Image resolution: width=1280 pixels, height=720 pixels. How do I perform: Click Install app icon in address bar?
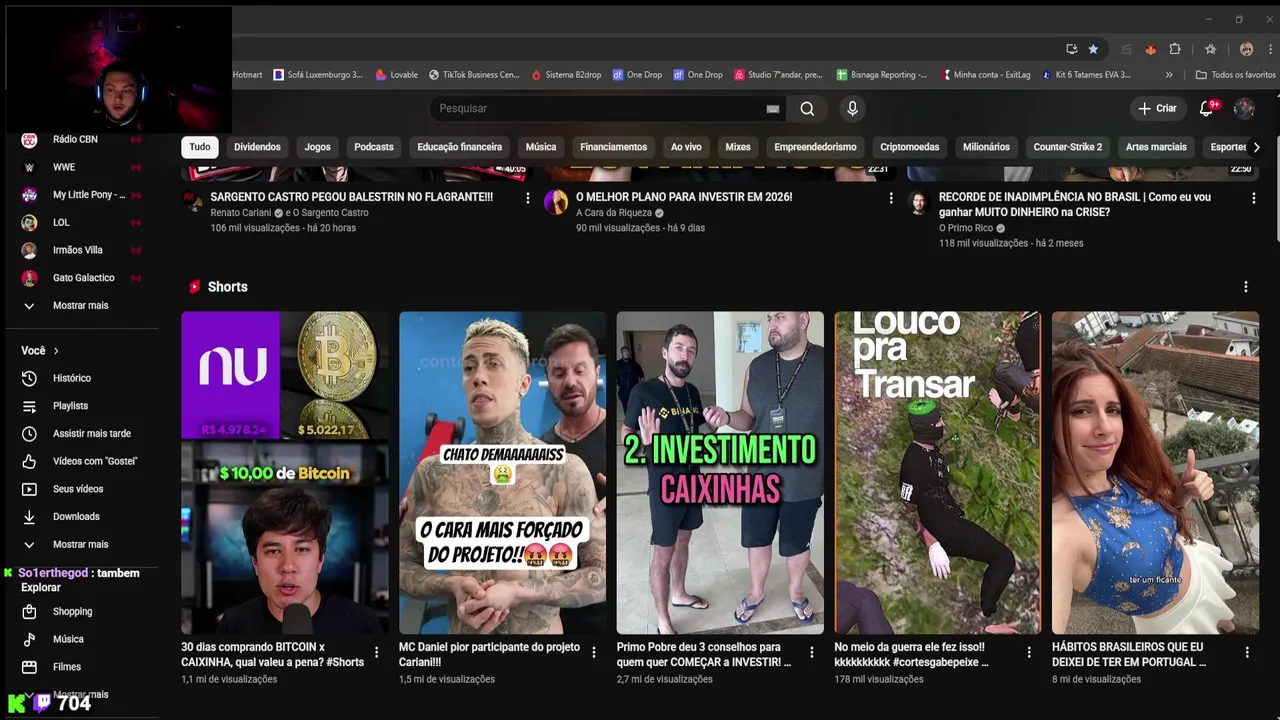pyautogui.click(x=1071, y=49)
